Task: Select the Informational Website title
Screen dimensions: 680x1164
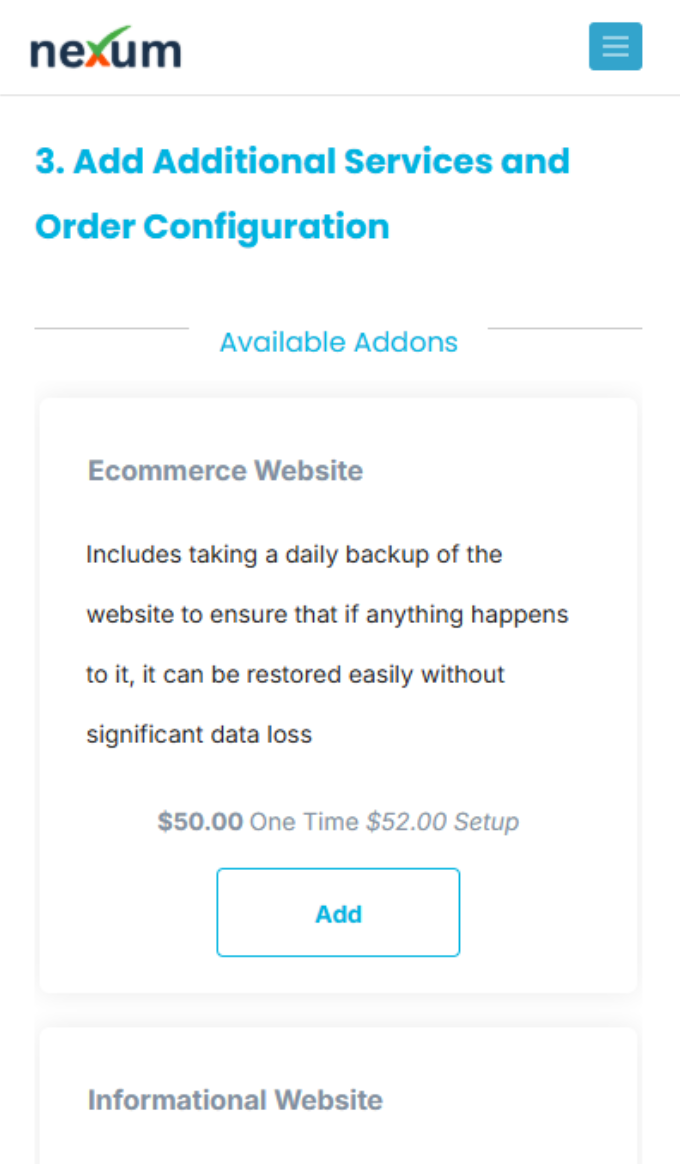Action: (235, 1099)
